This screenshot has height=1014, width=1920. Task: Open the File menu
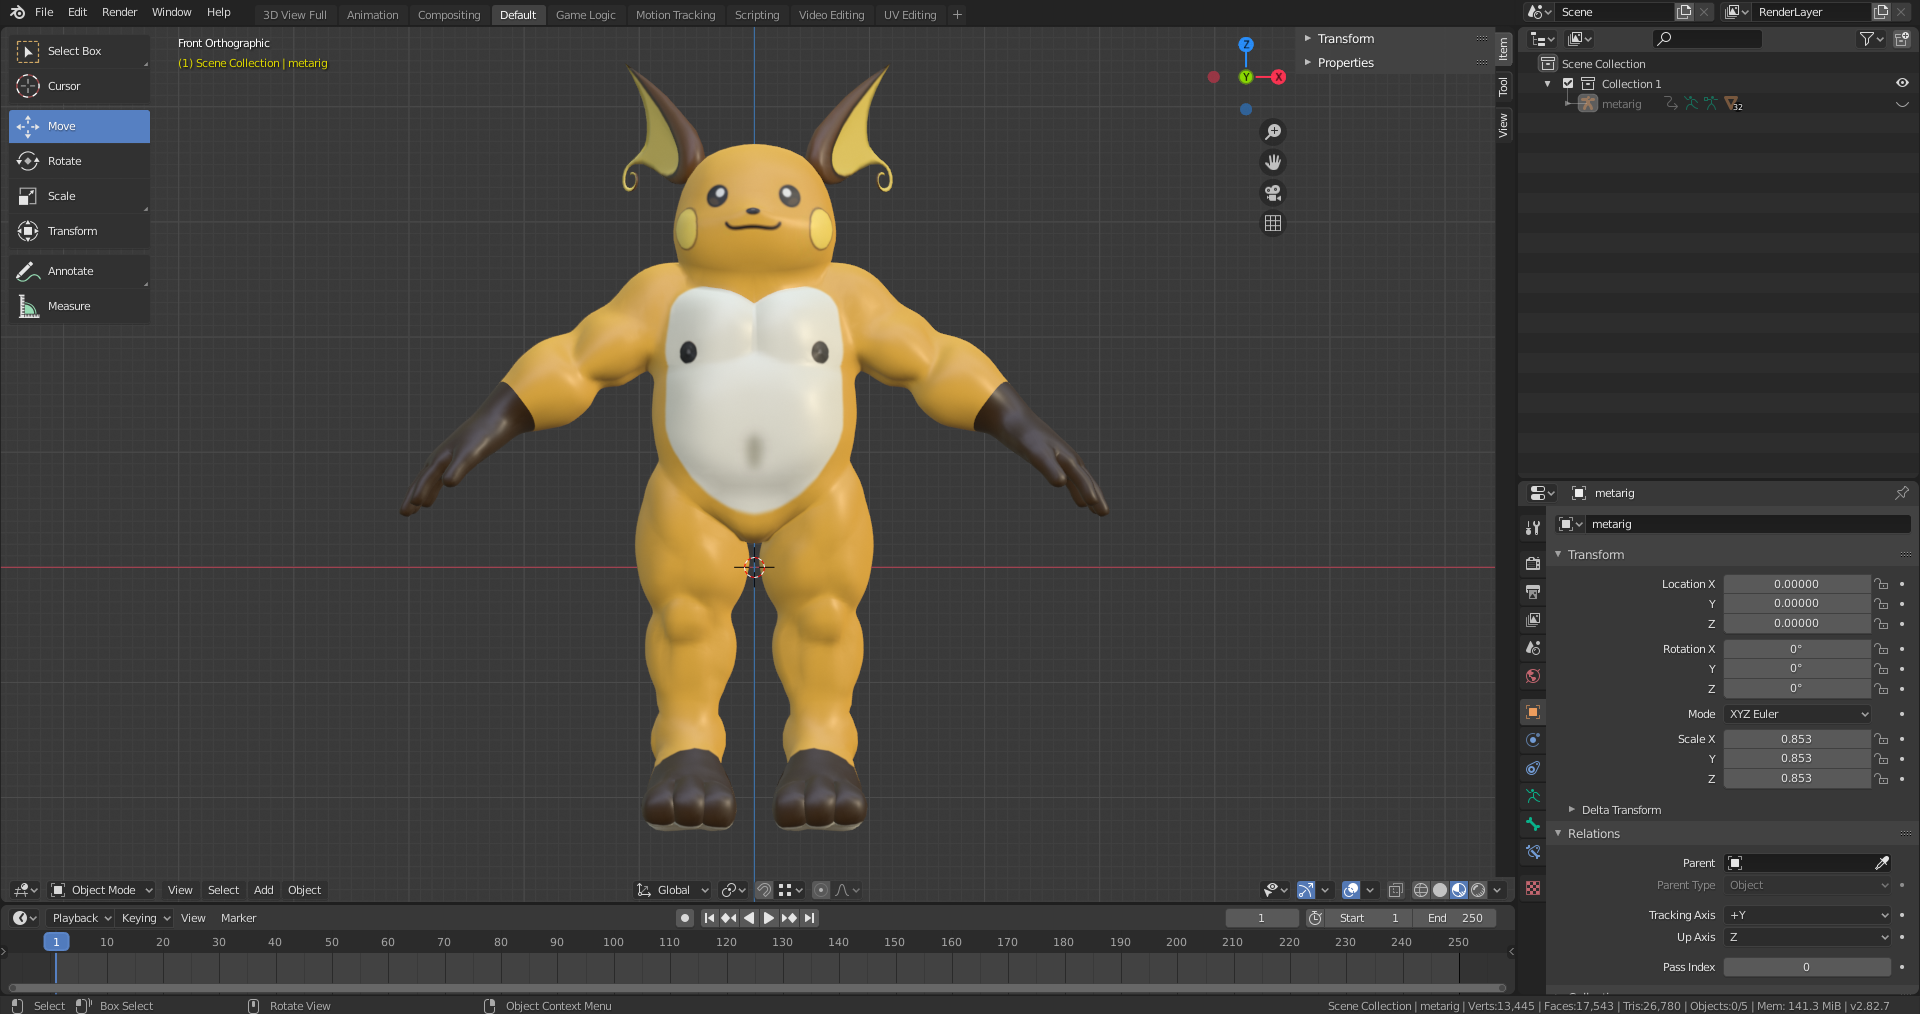(x=44, y=12)
